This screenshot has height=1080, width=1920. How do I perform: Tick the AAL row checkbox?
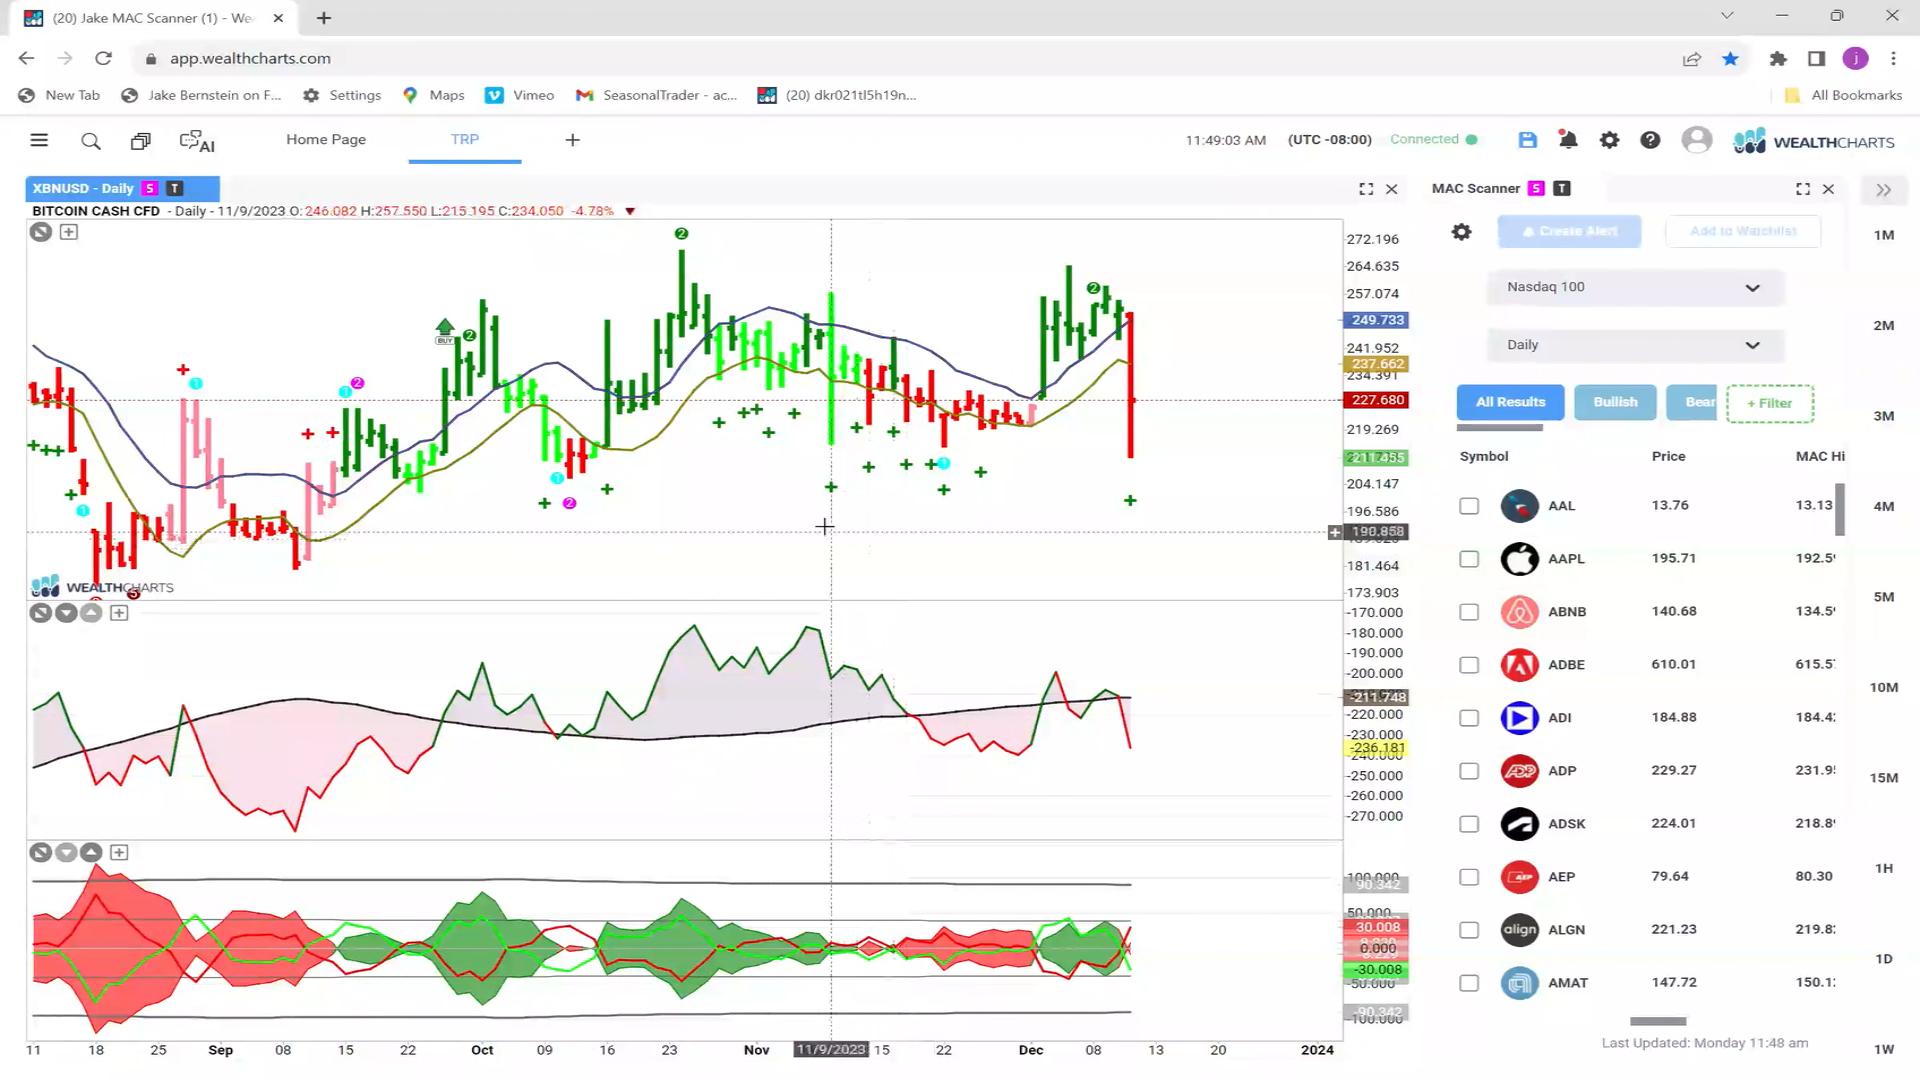coord(1469,506)
